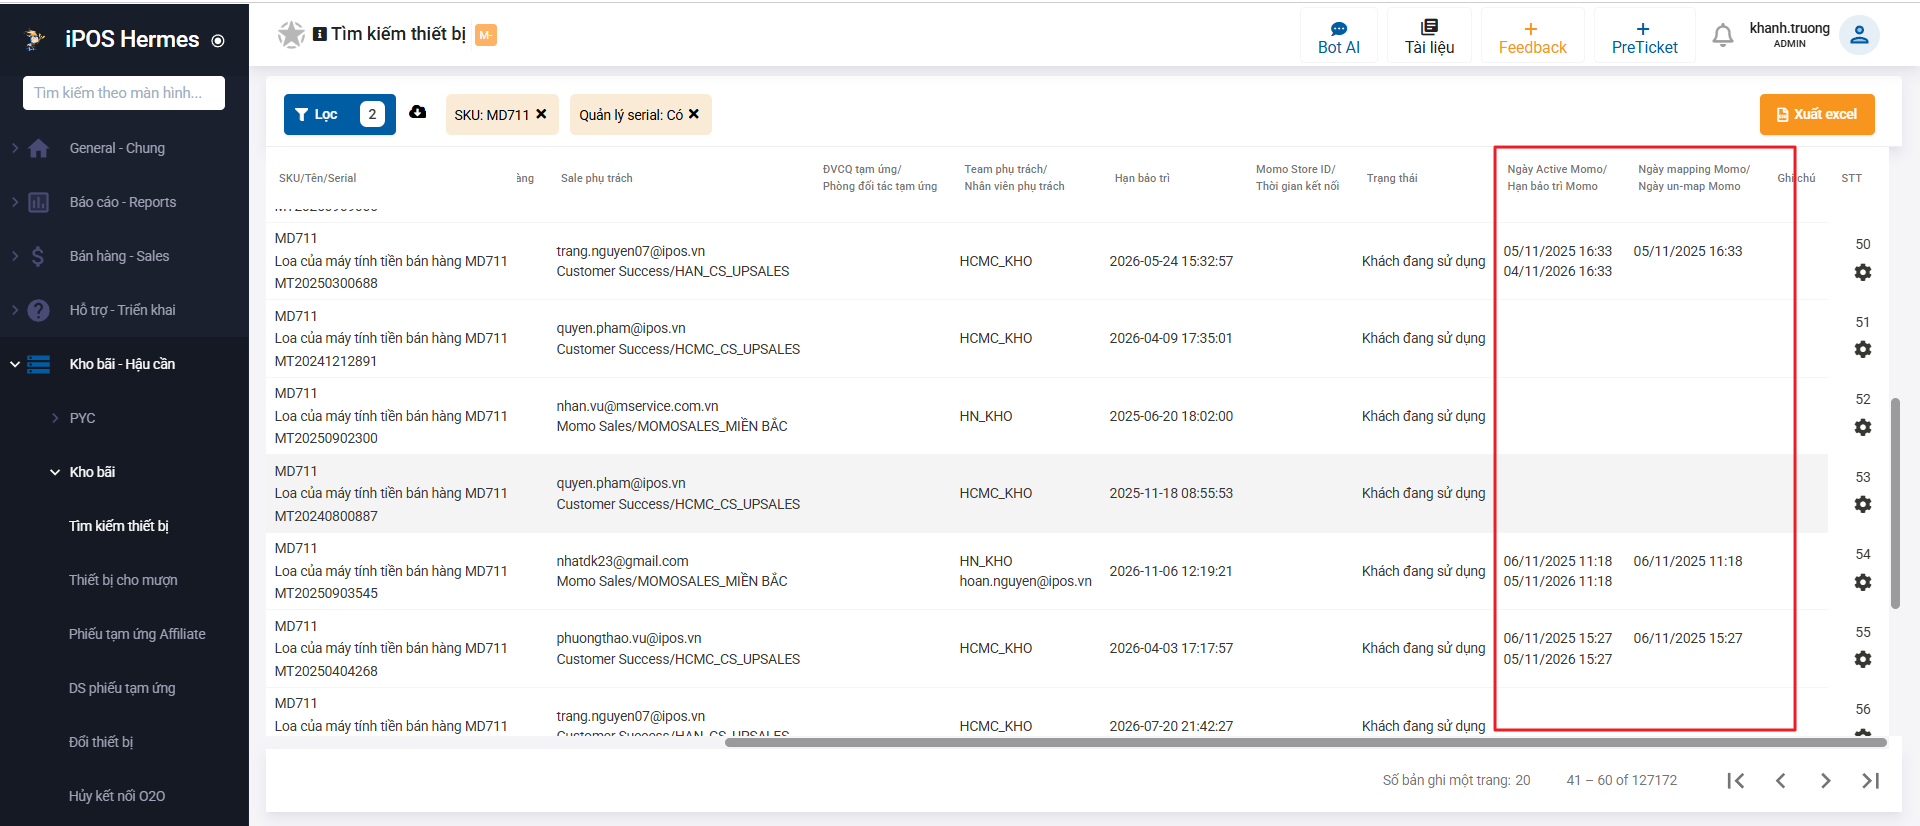1920x826 pixels.
Task: Click serial MT20240800887
Action: tap(326, 516)
